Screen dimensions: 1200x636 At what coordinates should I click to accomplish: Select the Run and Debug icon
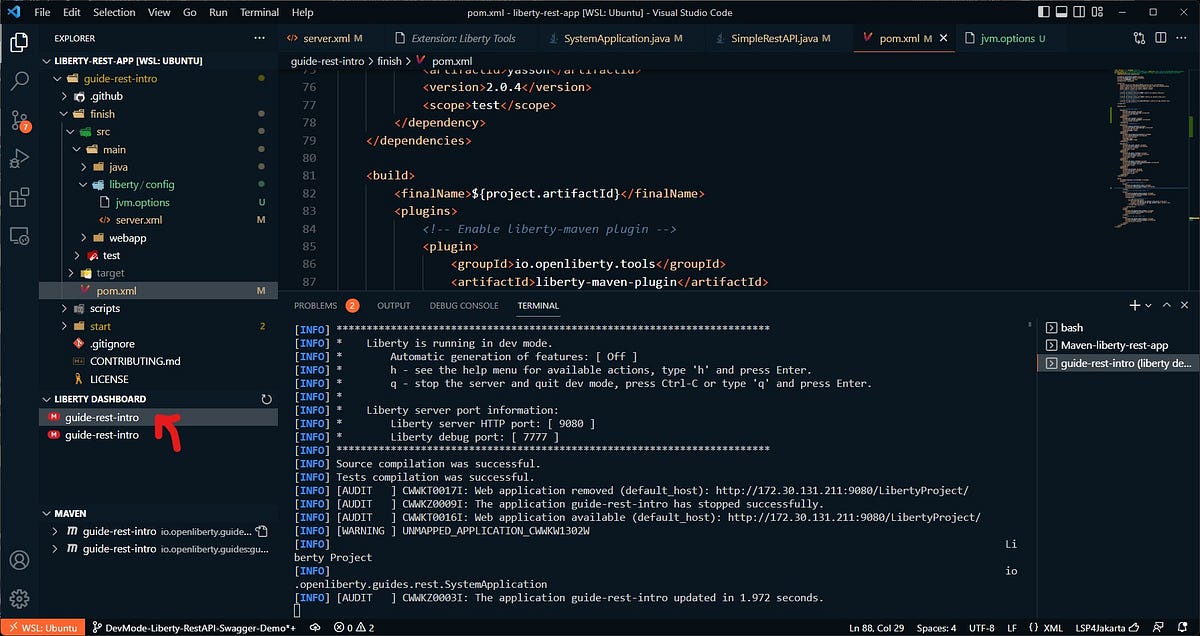click(20, 160)
